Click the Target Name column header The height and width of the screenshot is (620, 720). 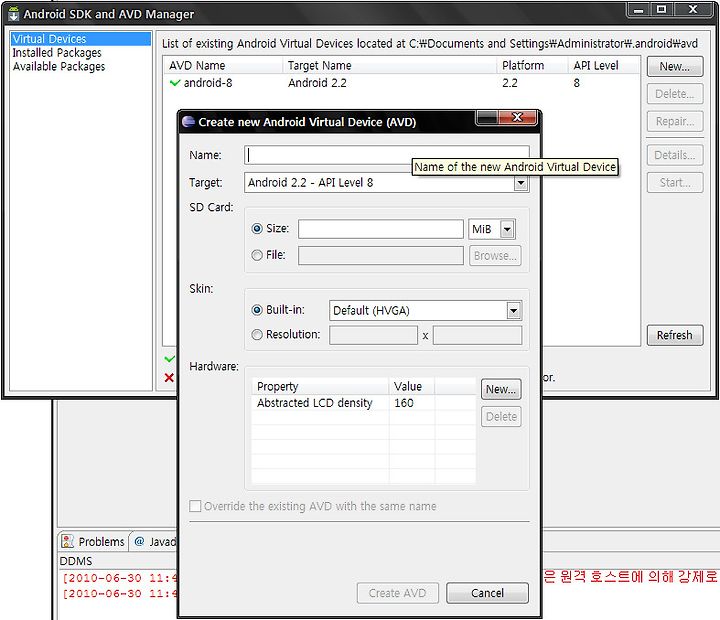click(x=389, y=66)
